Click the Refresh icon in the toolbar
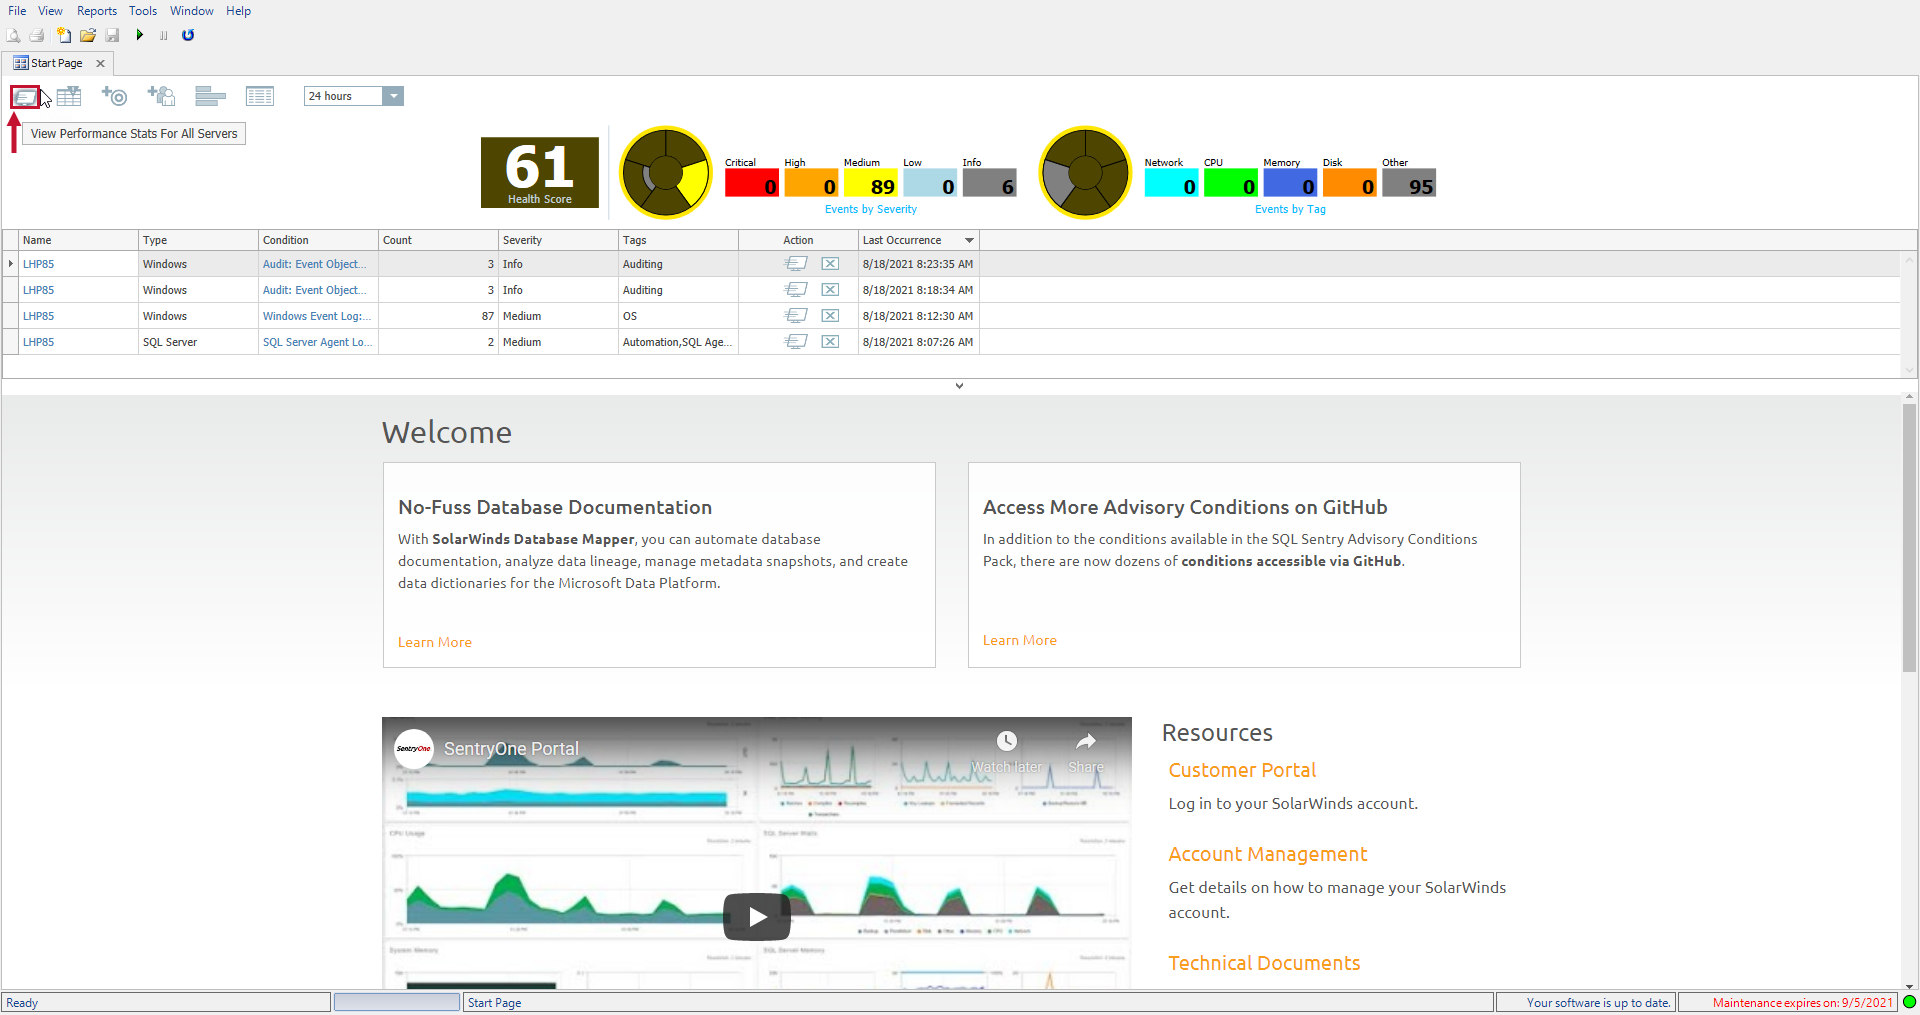 (188, 35)
